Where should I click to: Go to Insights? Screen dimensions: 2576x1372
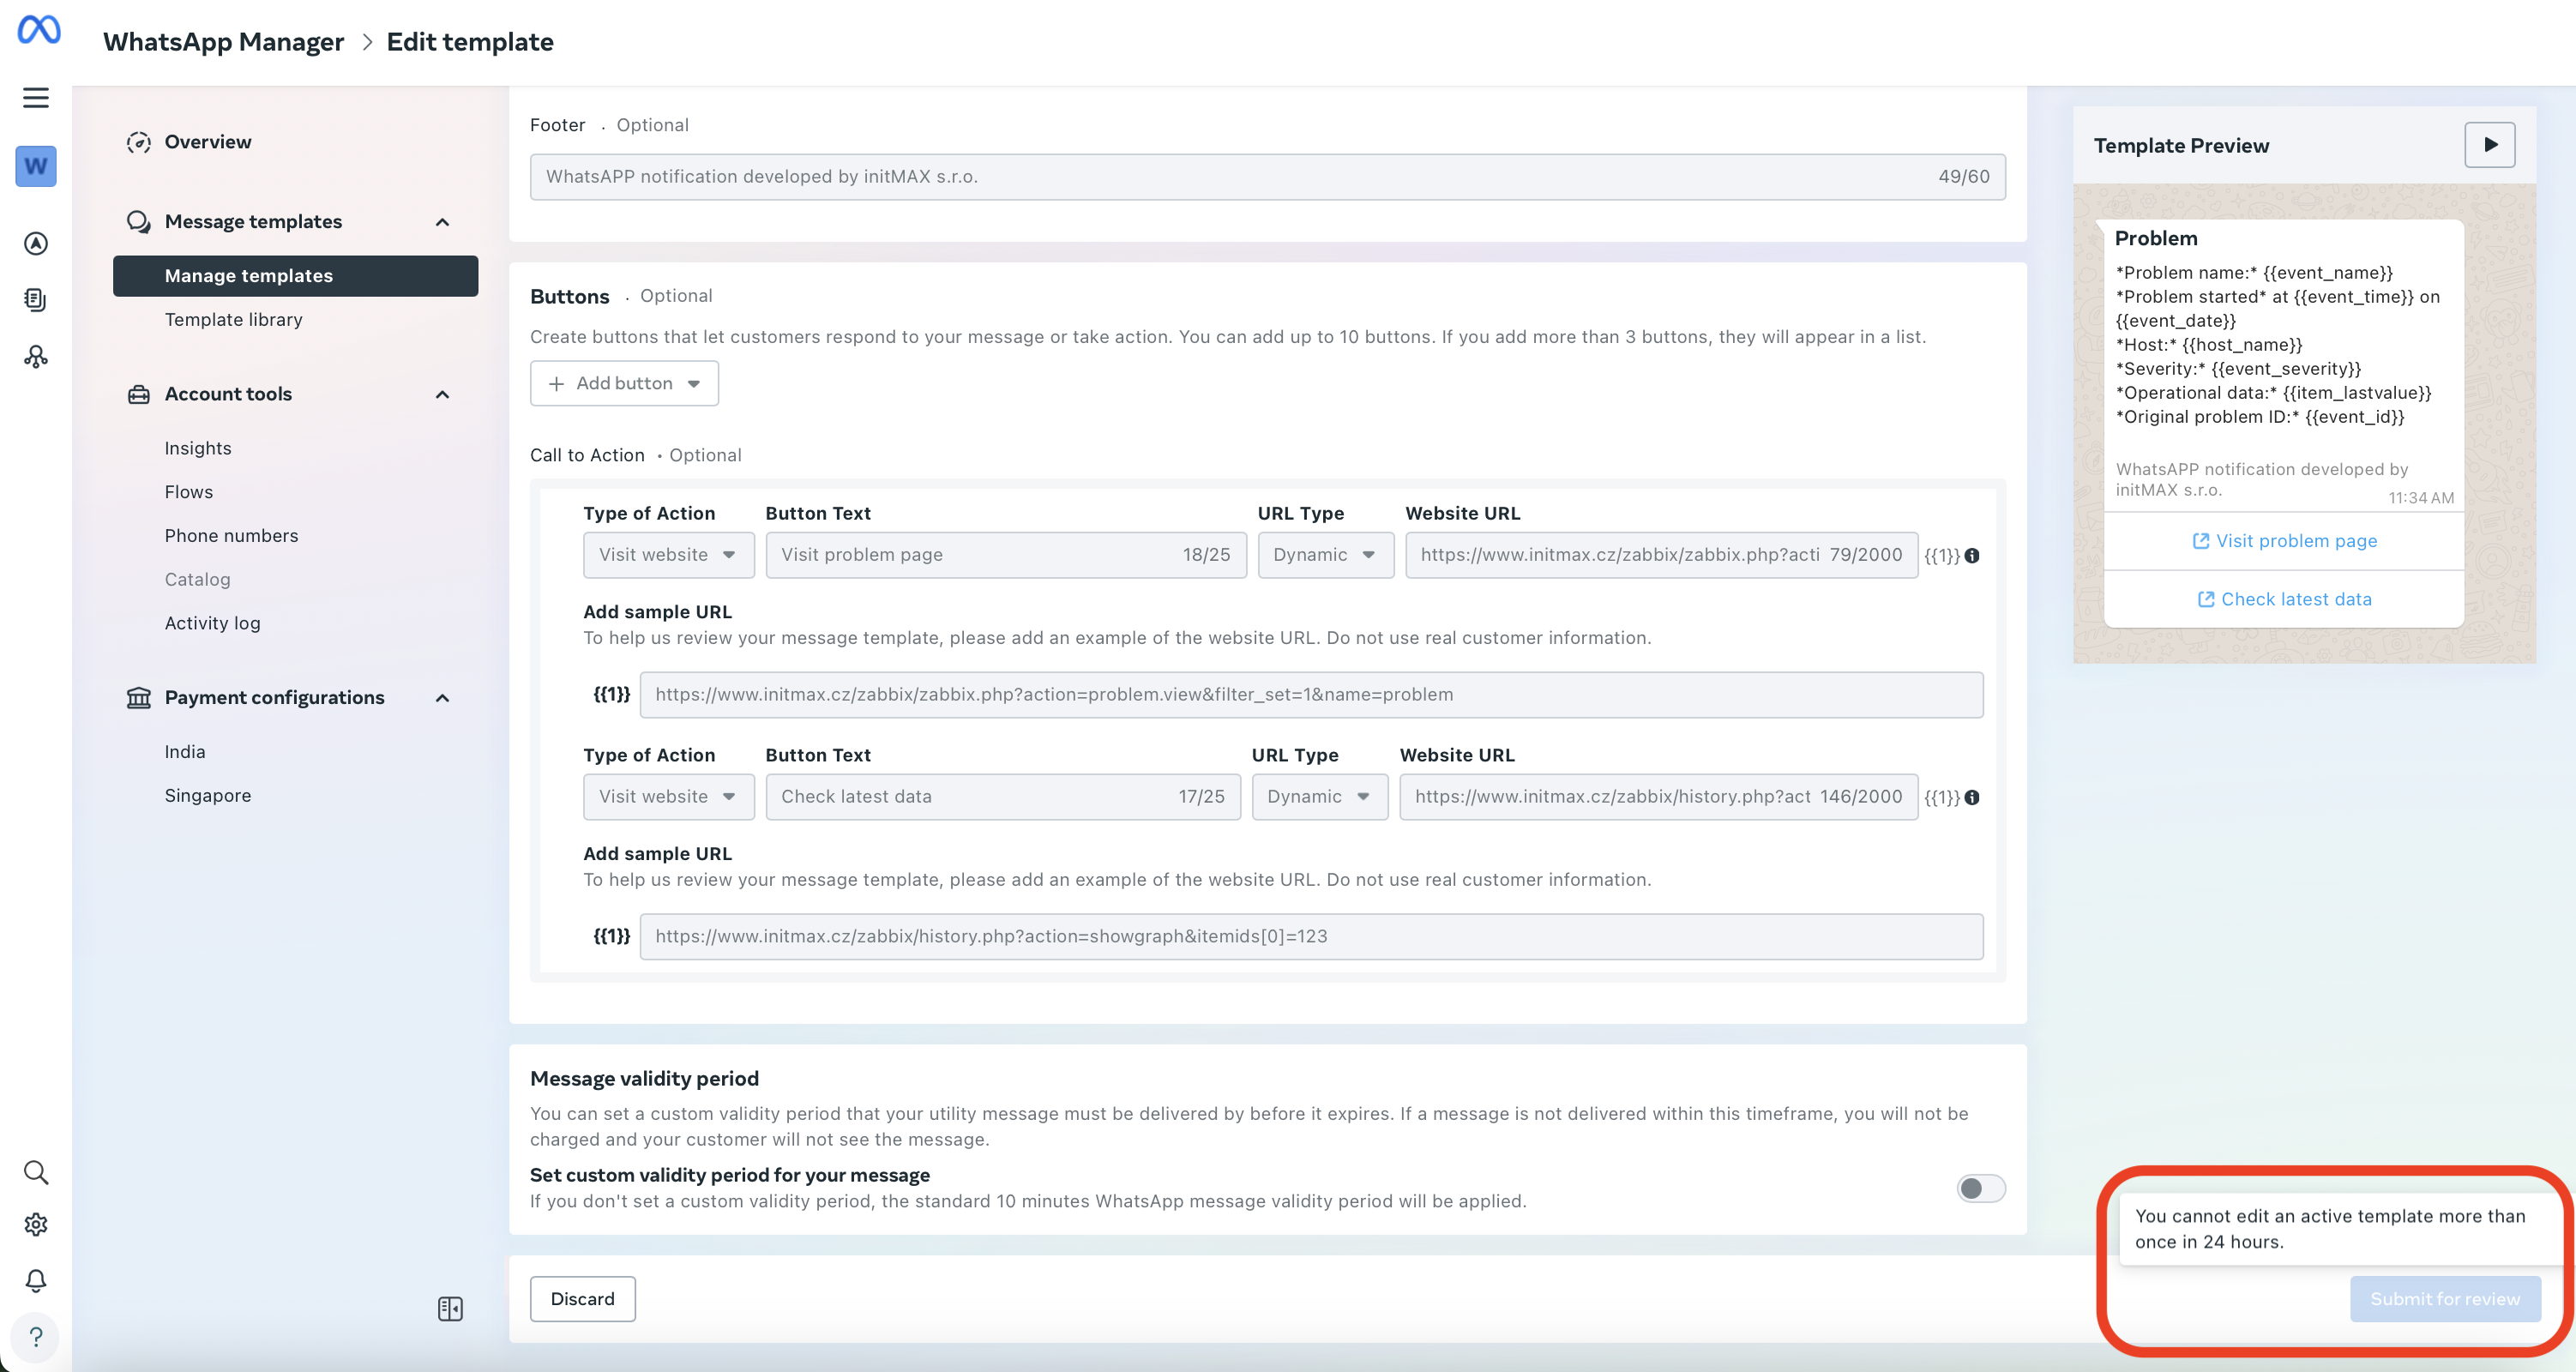[198, 448]
